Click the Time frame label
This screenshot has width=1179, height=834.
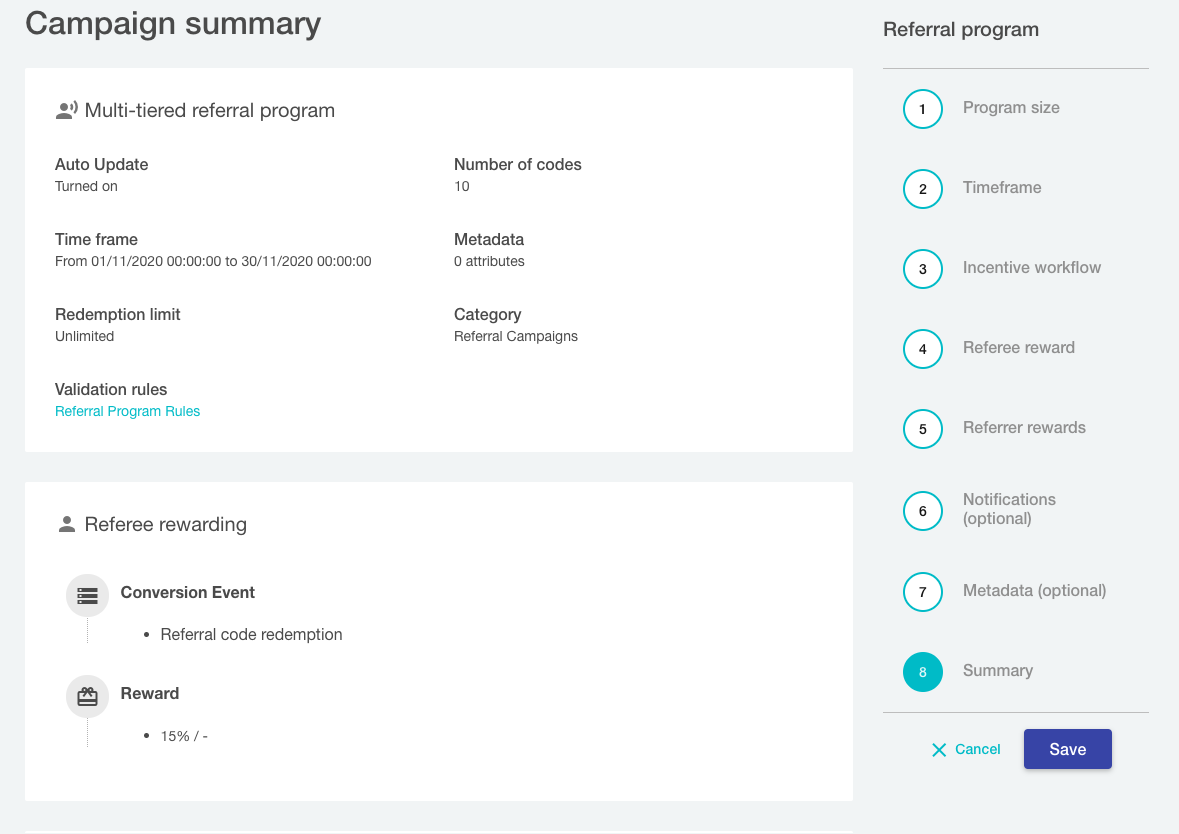(96, 240)
